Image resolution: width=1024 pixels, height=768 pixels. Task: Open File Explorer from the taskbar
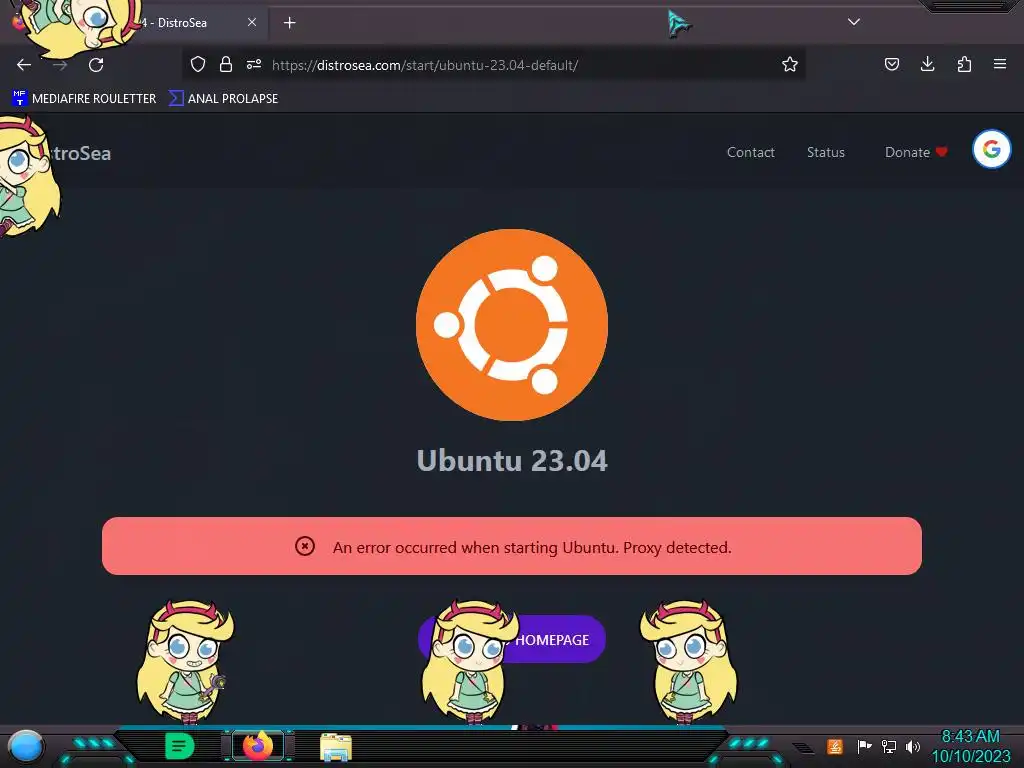click(336, 747)
